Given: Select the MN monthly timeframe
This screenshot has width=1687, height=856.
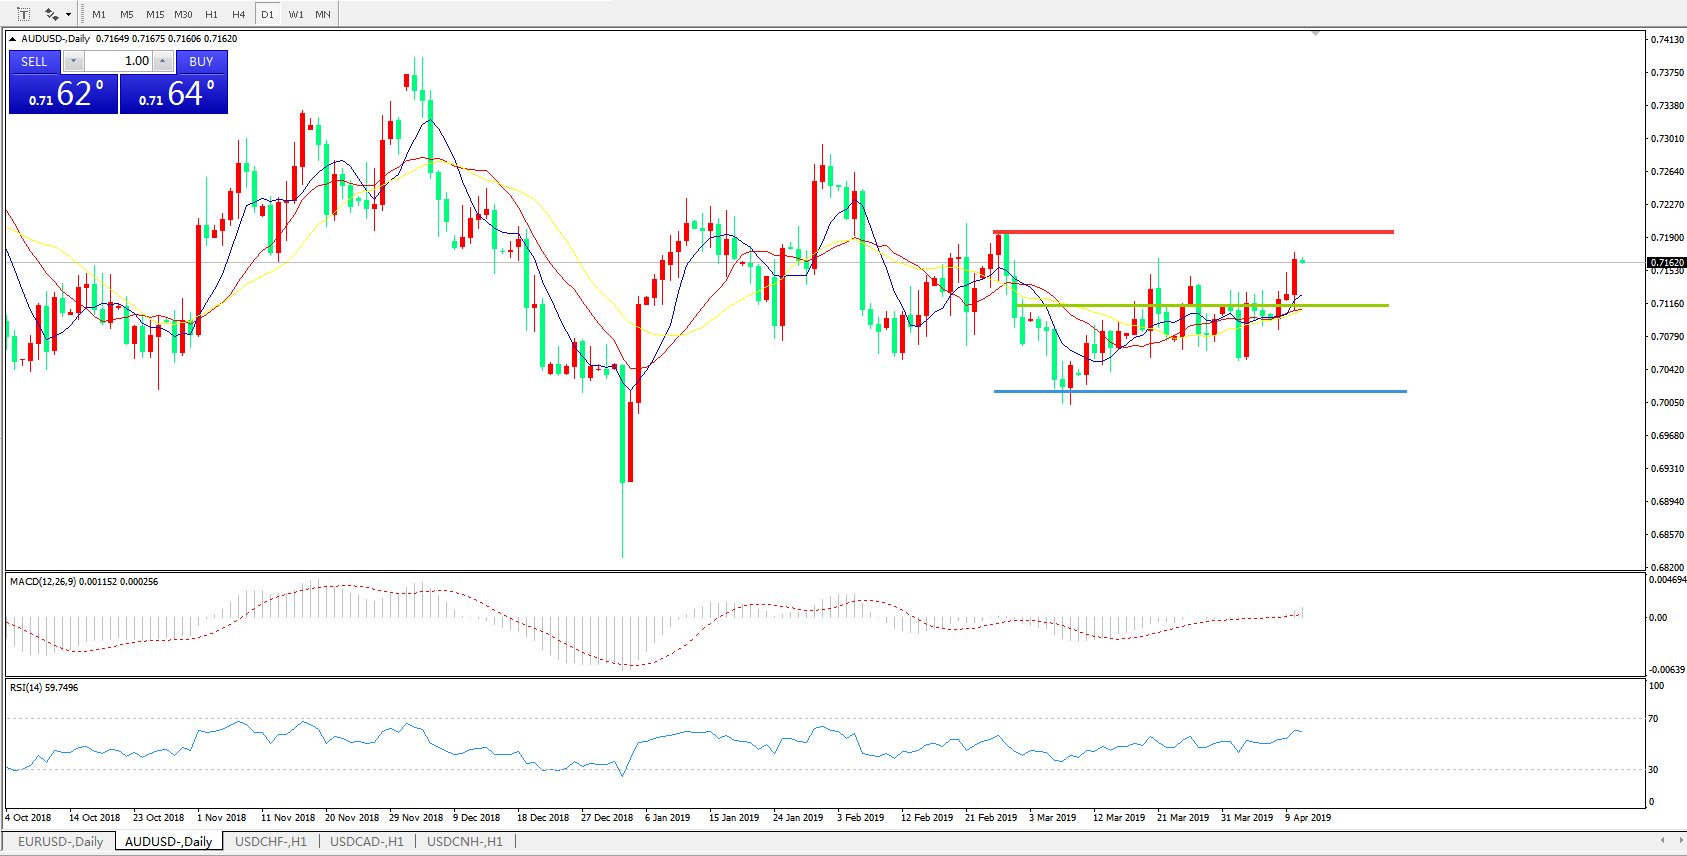Looking at the screenshot, I should [x=323, y=14].
